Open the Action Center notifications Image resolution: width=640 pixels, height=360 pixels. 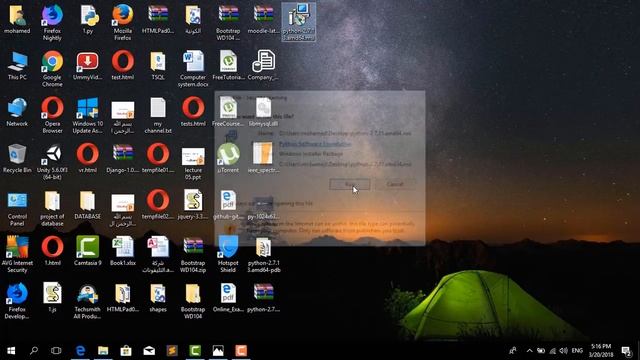coord(626,351)
